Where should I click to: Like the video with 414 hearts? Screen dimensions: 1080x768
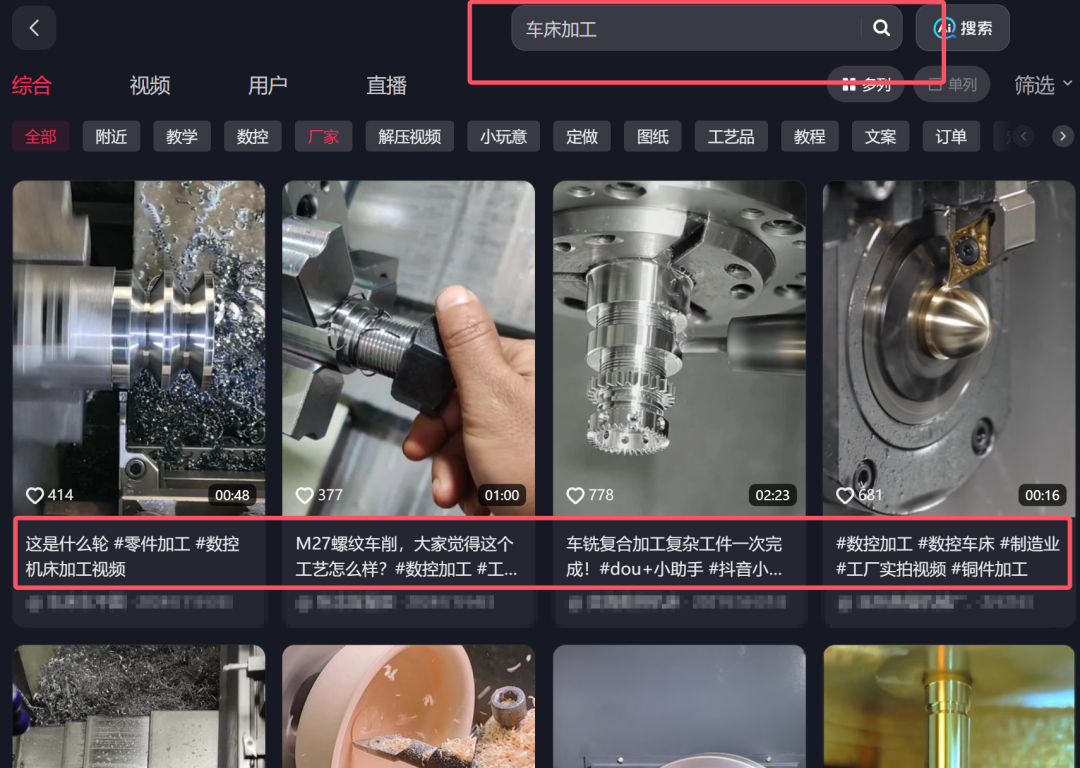(34, 495)
